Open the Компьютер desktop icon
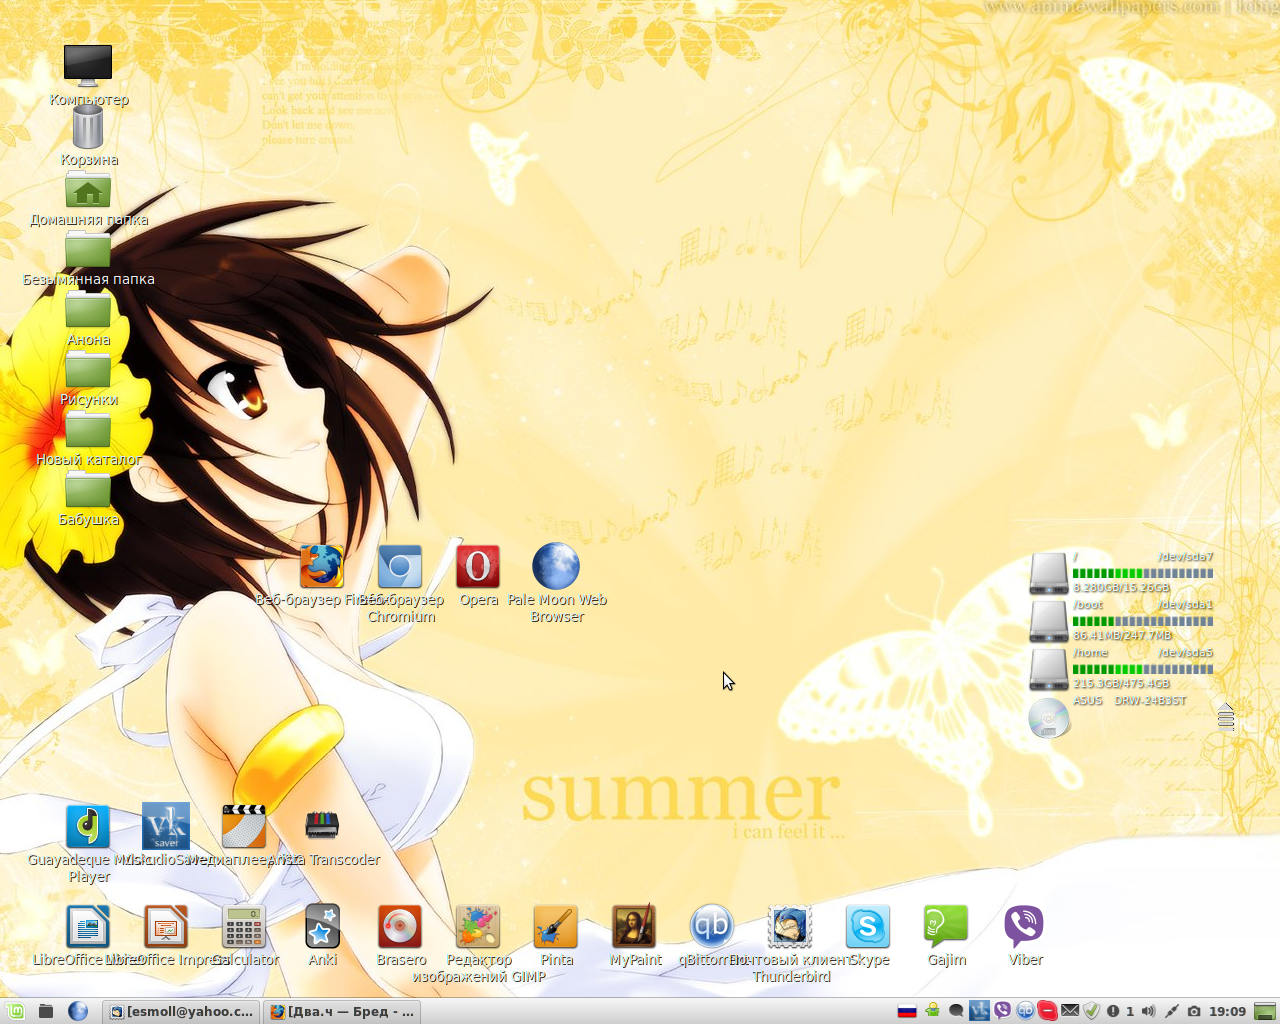 point(88,65)
